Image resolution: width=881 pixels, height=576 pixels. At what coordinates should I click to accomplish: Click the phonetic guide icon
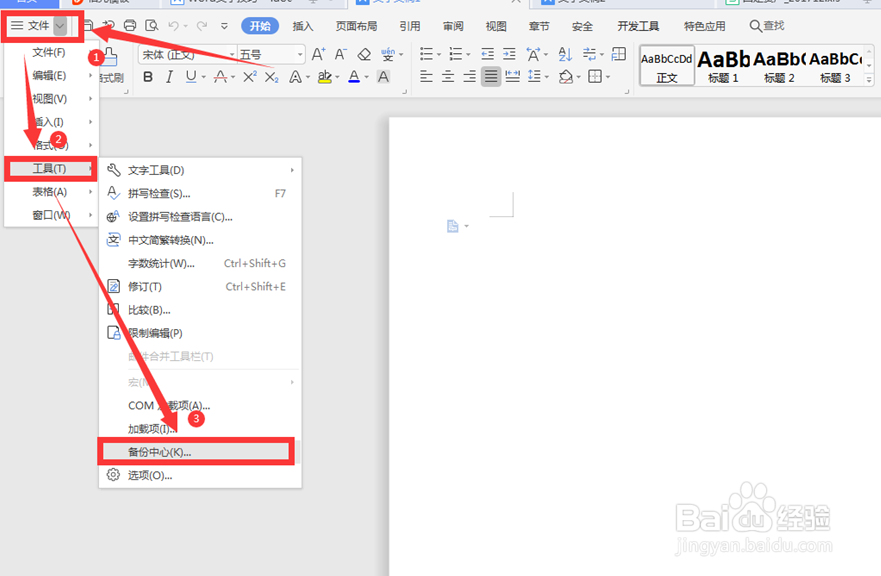click(x=388, y=55)
